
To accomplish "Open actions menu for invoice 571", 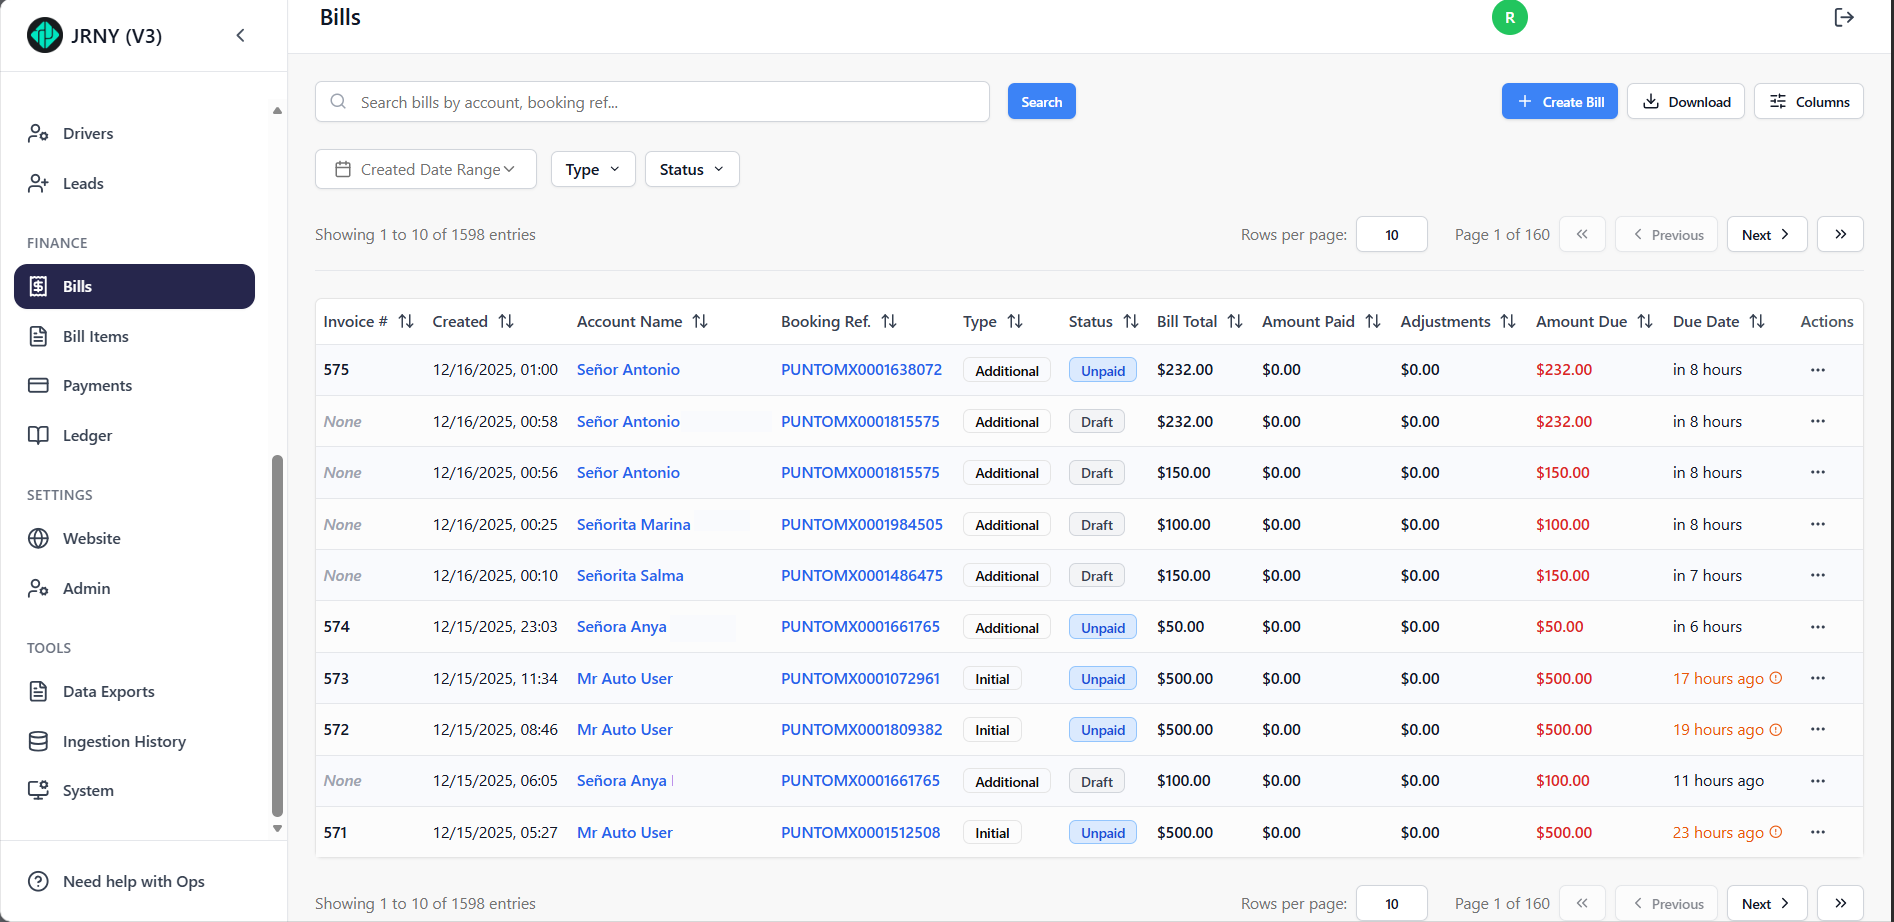I will tap(1817, 833).
